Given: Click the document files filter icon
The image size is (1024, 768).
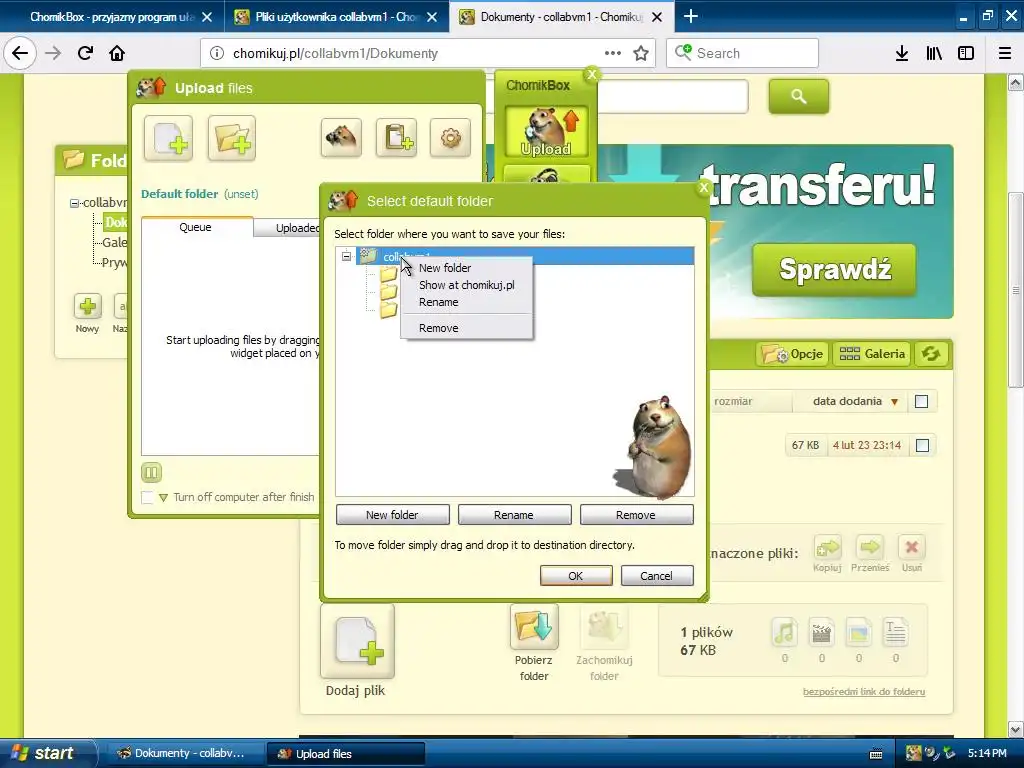Looking at the screenshot, I should click(x=895, y=632).
